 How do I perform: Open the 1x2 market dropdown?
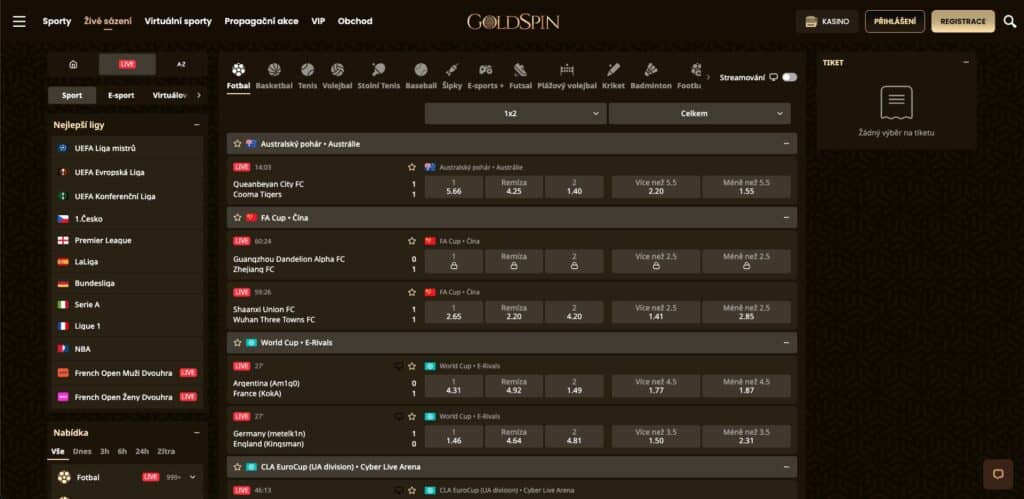[x=515, y=114]
